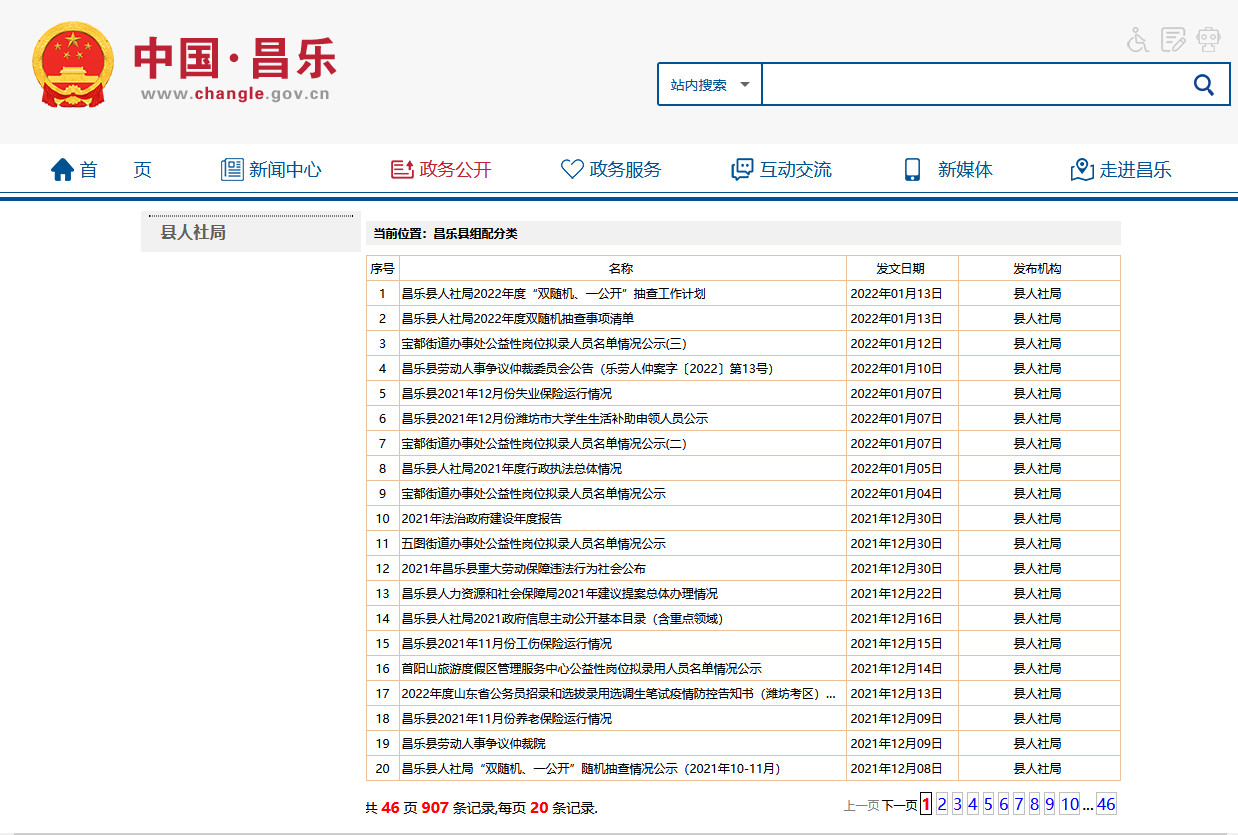Click the wheelchair accessibility icon

click(x=1137, y=39)
